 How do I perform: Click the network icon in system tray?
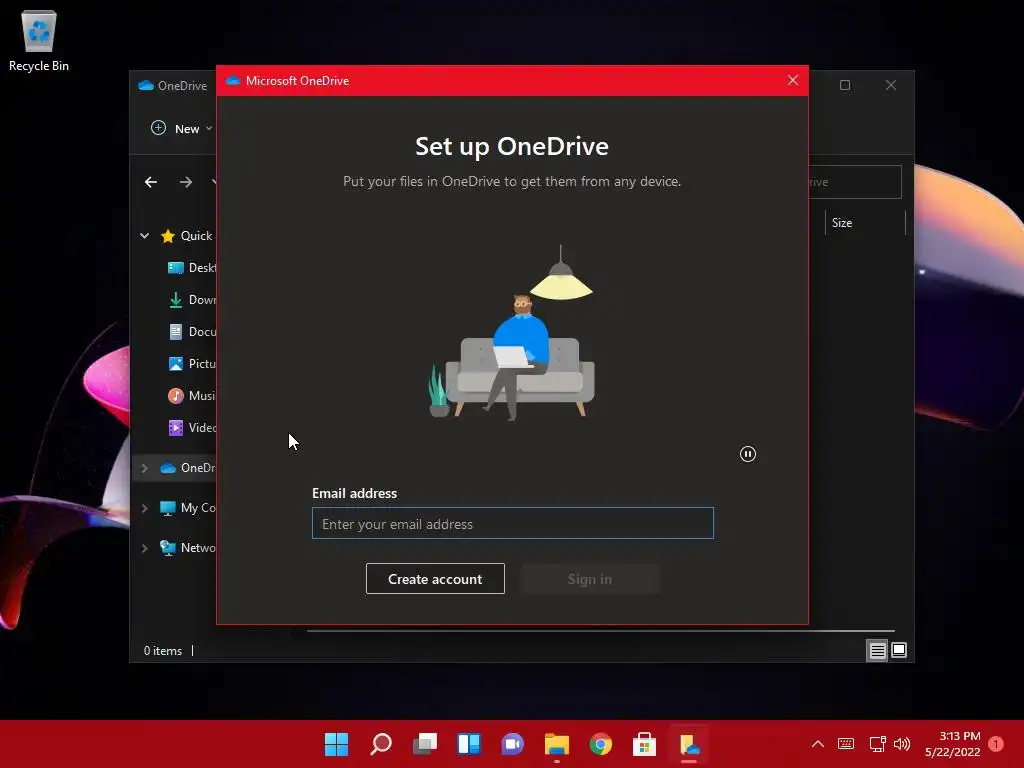[x=877, y=744]
